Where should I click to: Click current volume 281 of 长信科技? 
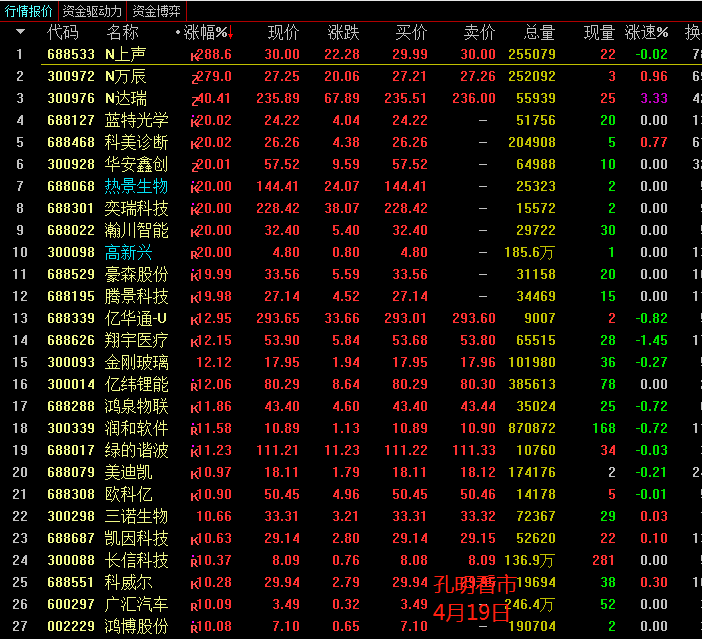pos(604,560)
